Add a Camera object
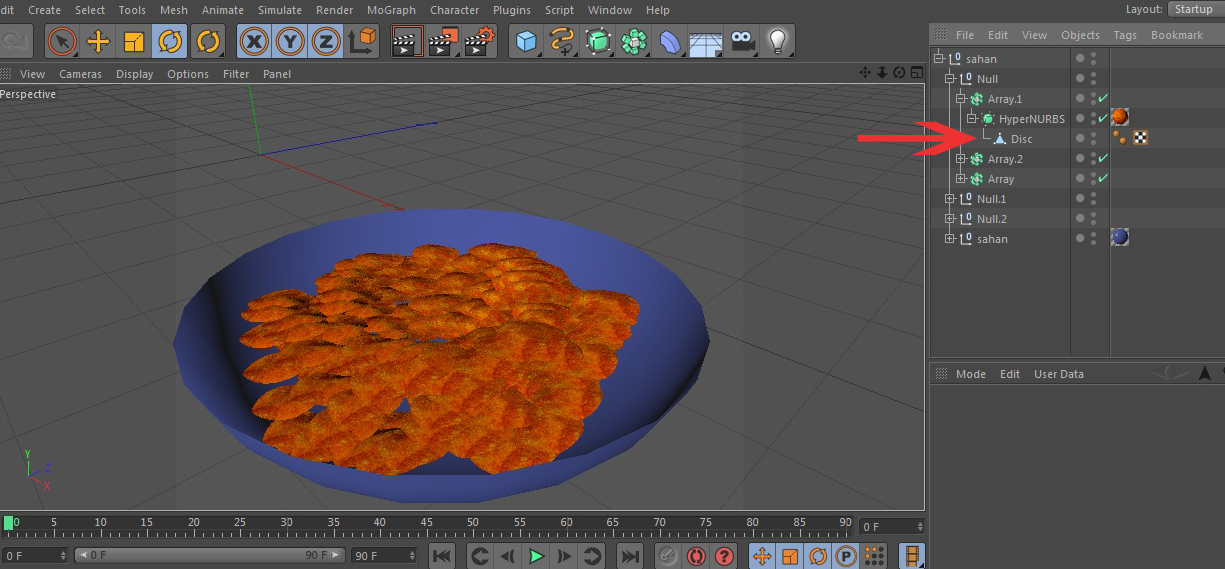 tap(742, 42)
